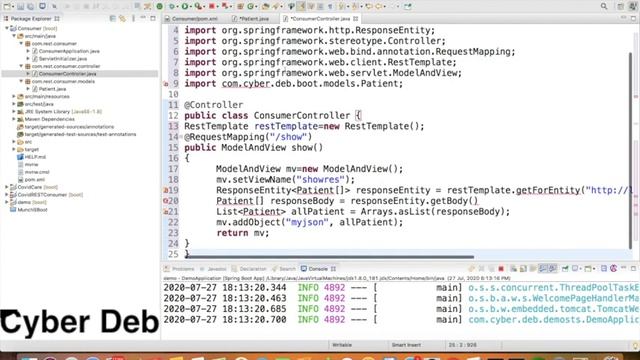Collapse com.rest.consumer.controller package

coord(21,66)
